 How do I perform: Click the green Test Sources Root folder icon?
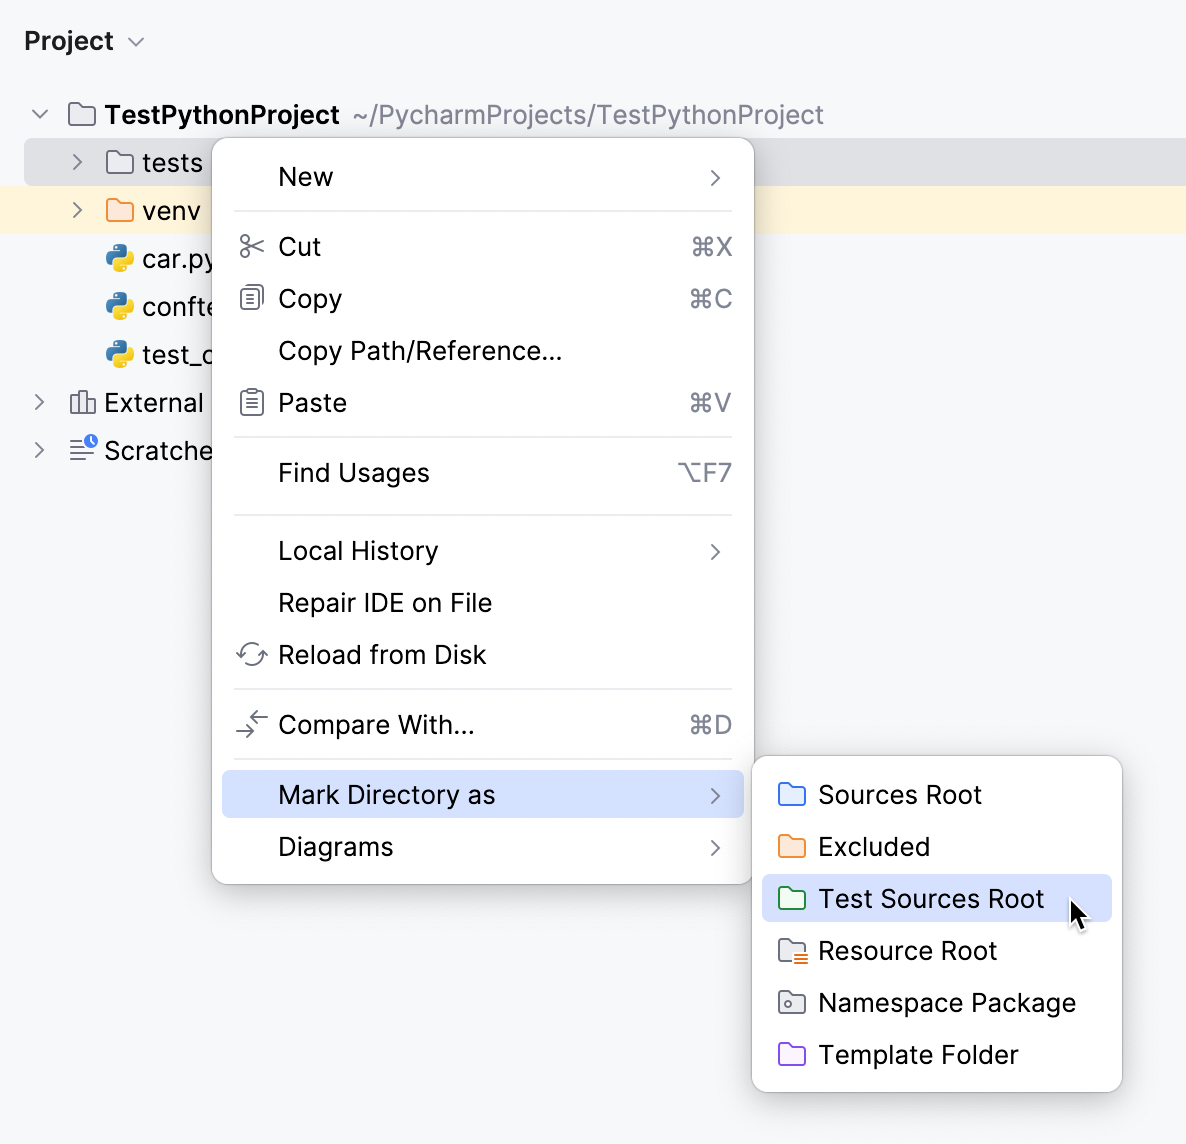tap(791, 898)
